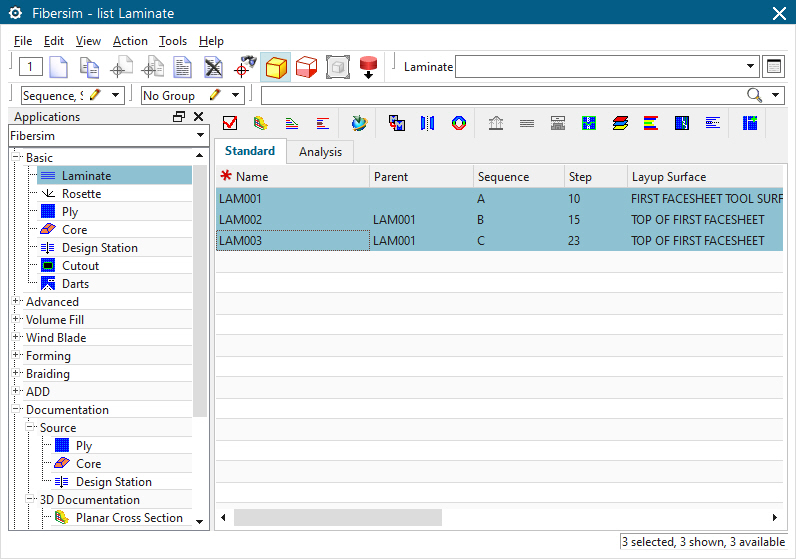Toggle the yellow shaded cube display button
Viewport: 796px width, 559px height.
pos(276,67)
